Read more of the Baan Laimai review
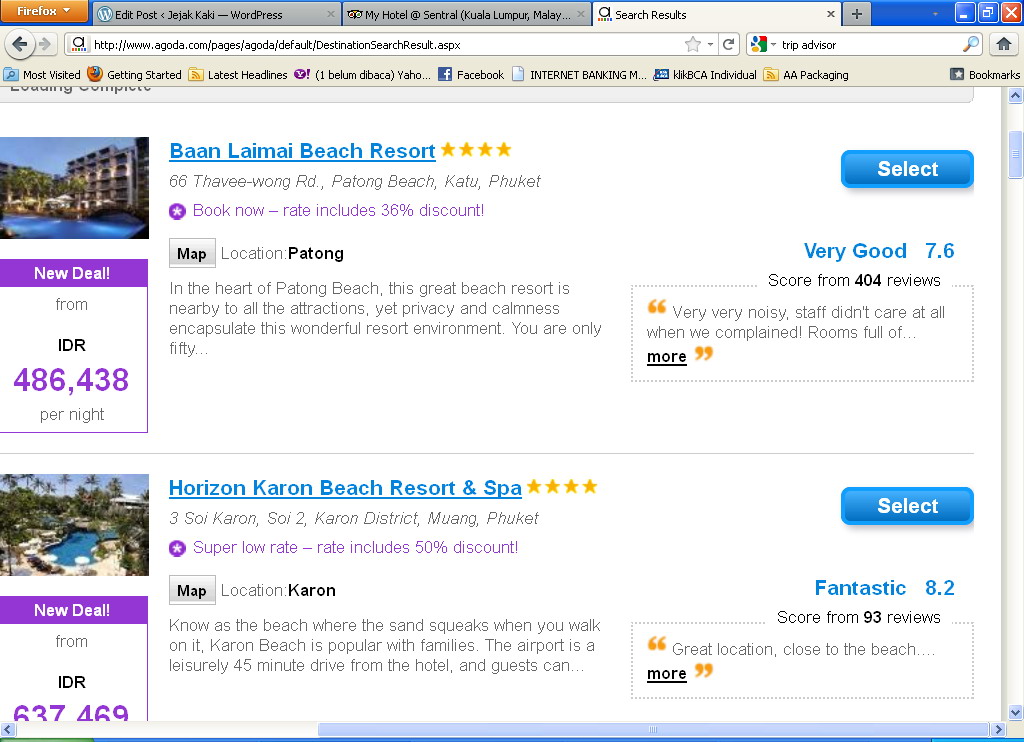 (666, 357)
